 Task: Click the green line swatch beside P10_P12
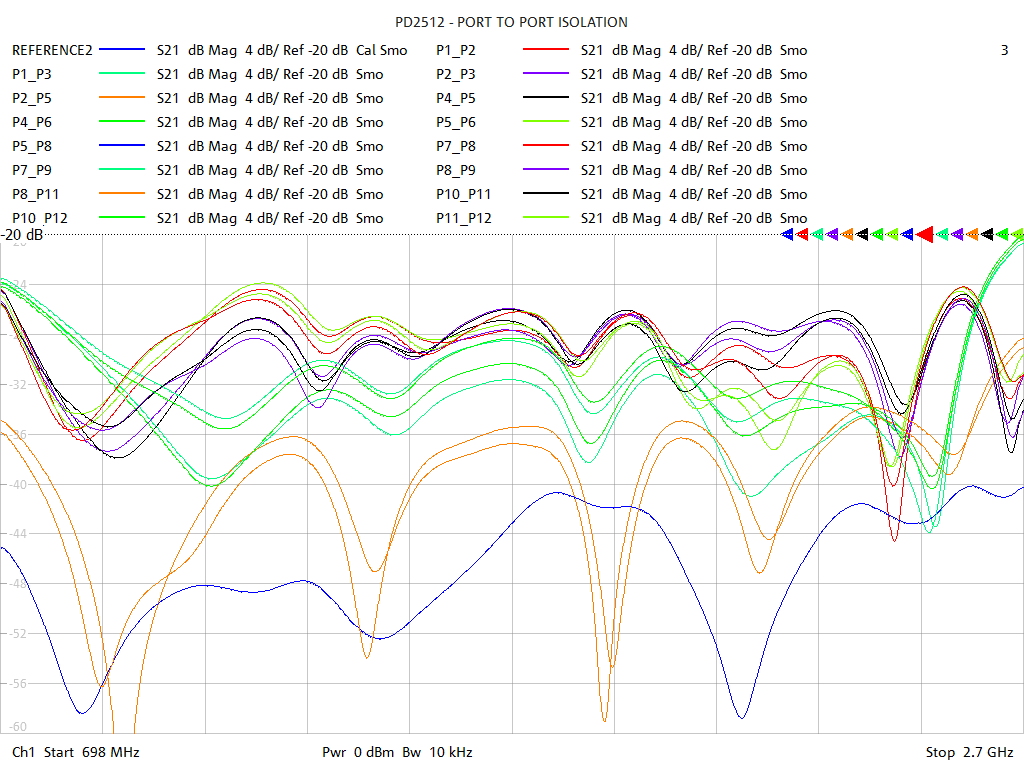coord(121,217)
